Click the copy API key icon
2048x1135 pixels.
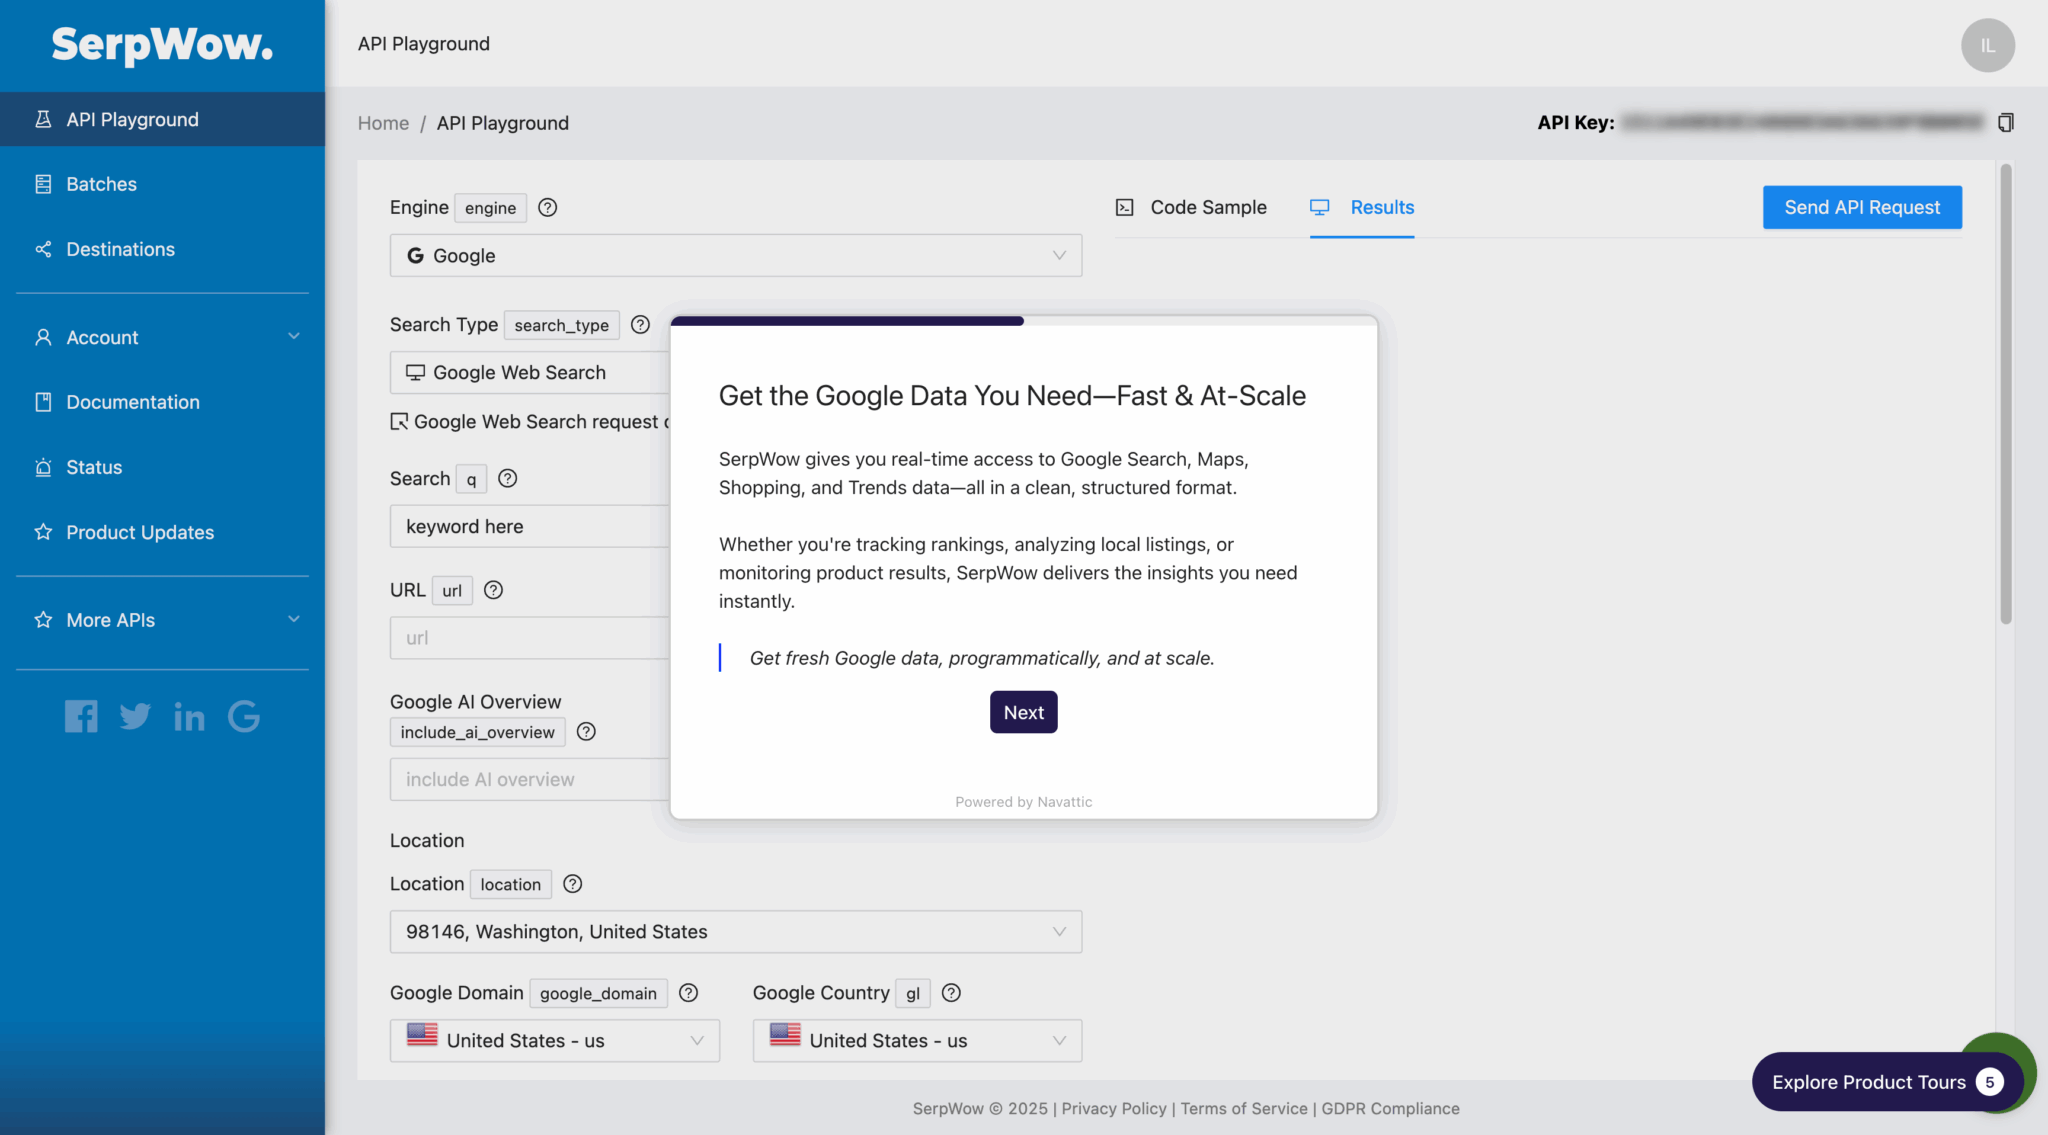click(x=2005, y=123)
